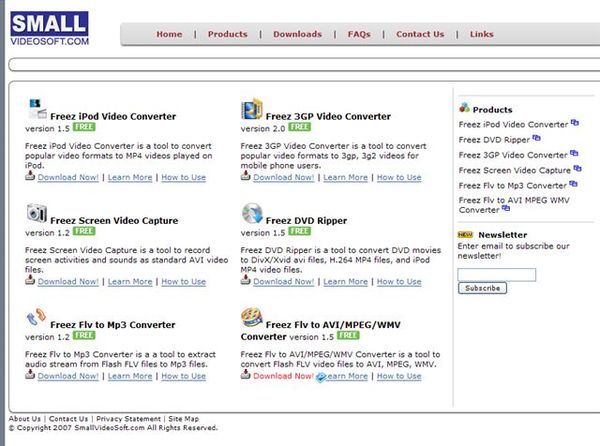Viewport: 600px width, 446px height.
Task: Open Learn More for Freez 3GP Video Converter
Action: (x=345, y=177)
